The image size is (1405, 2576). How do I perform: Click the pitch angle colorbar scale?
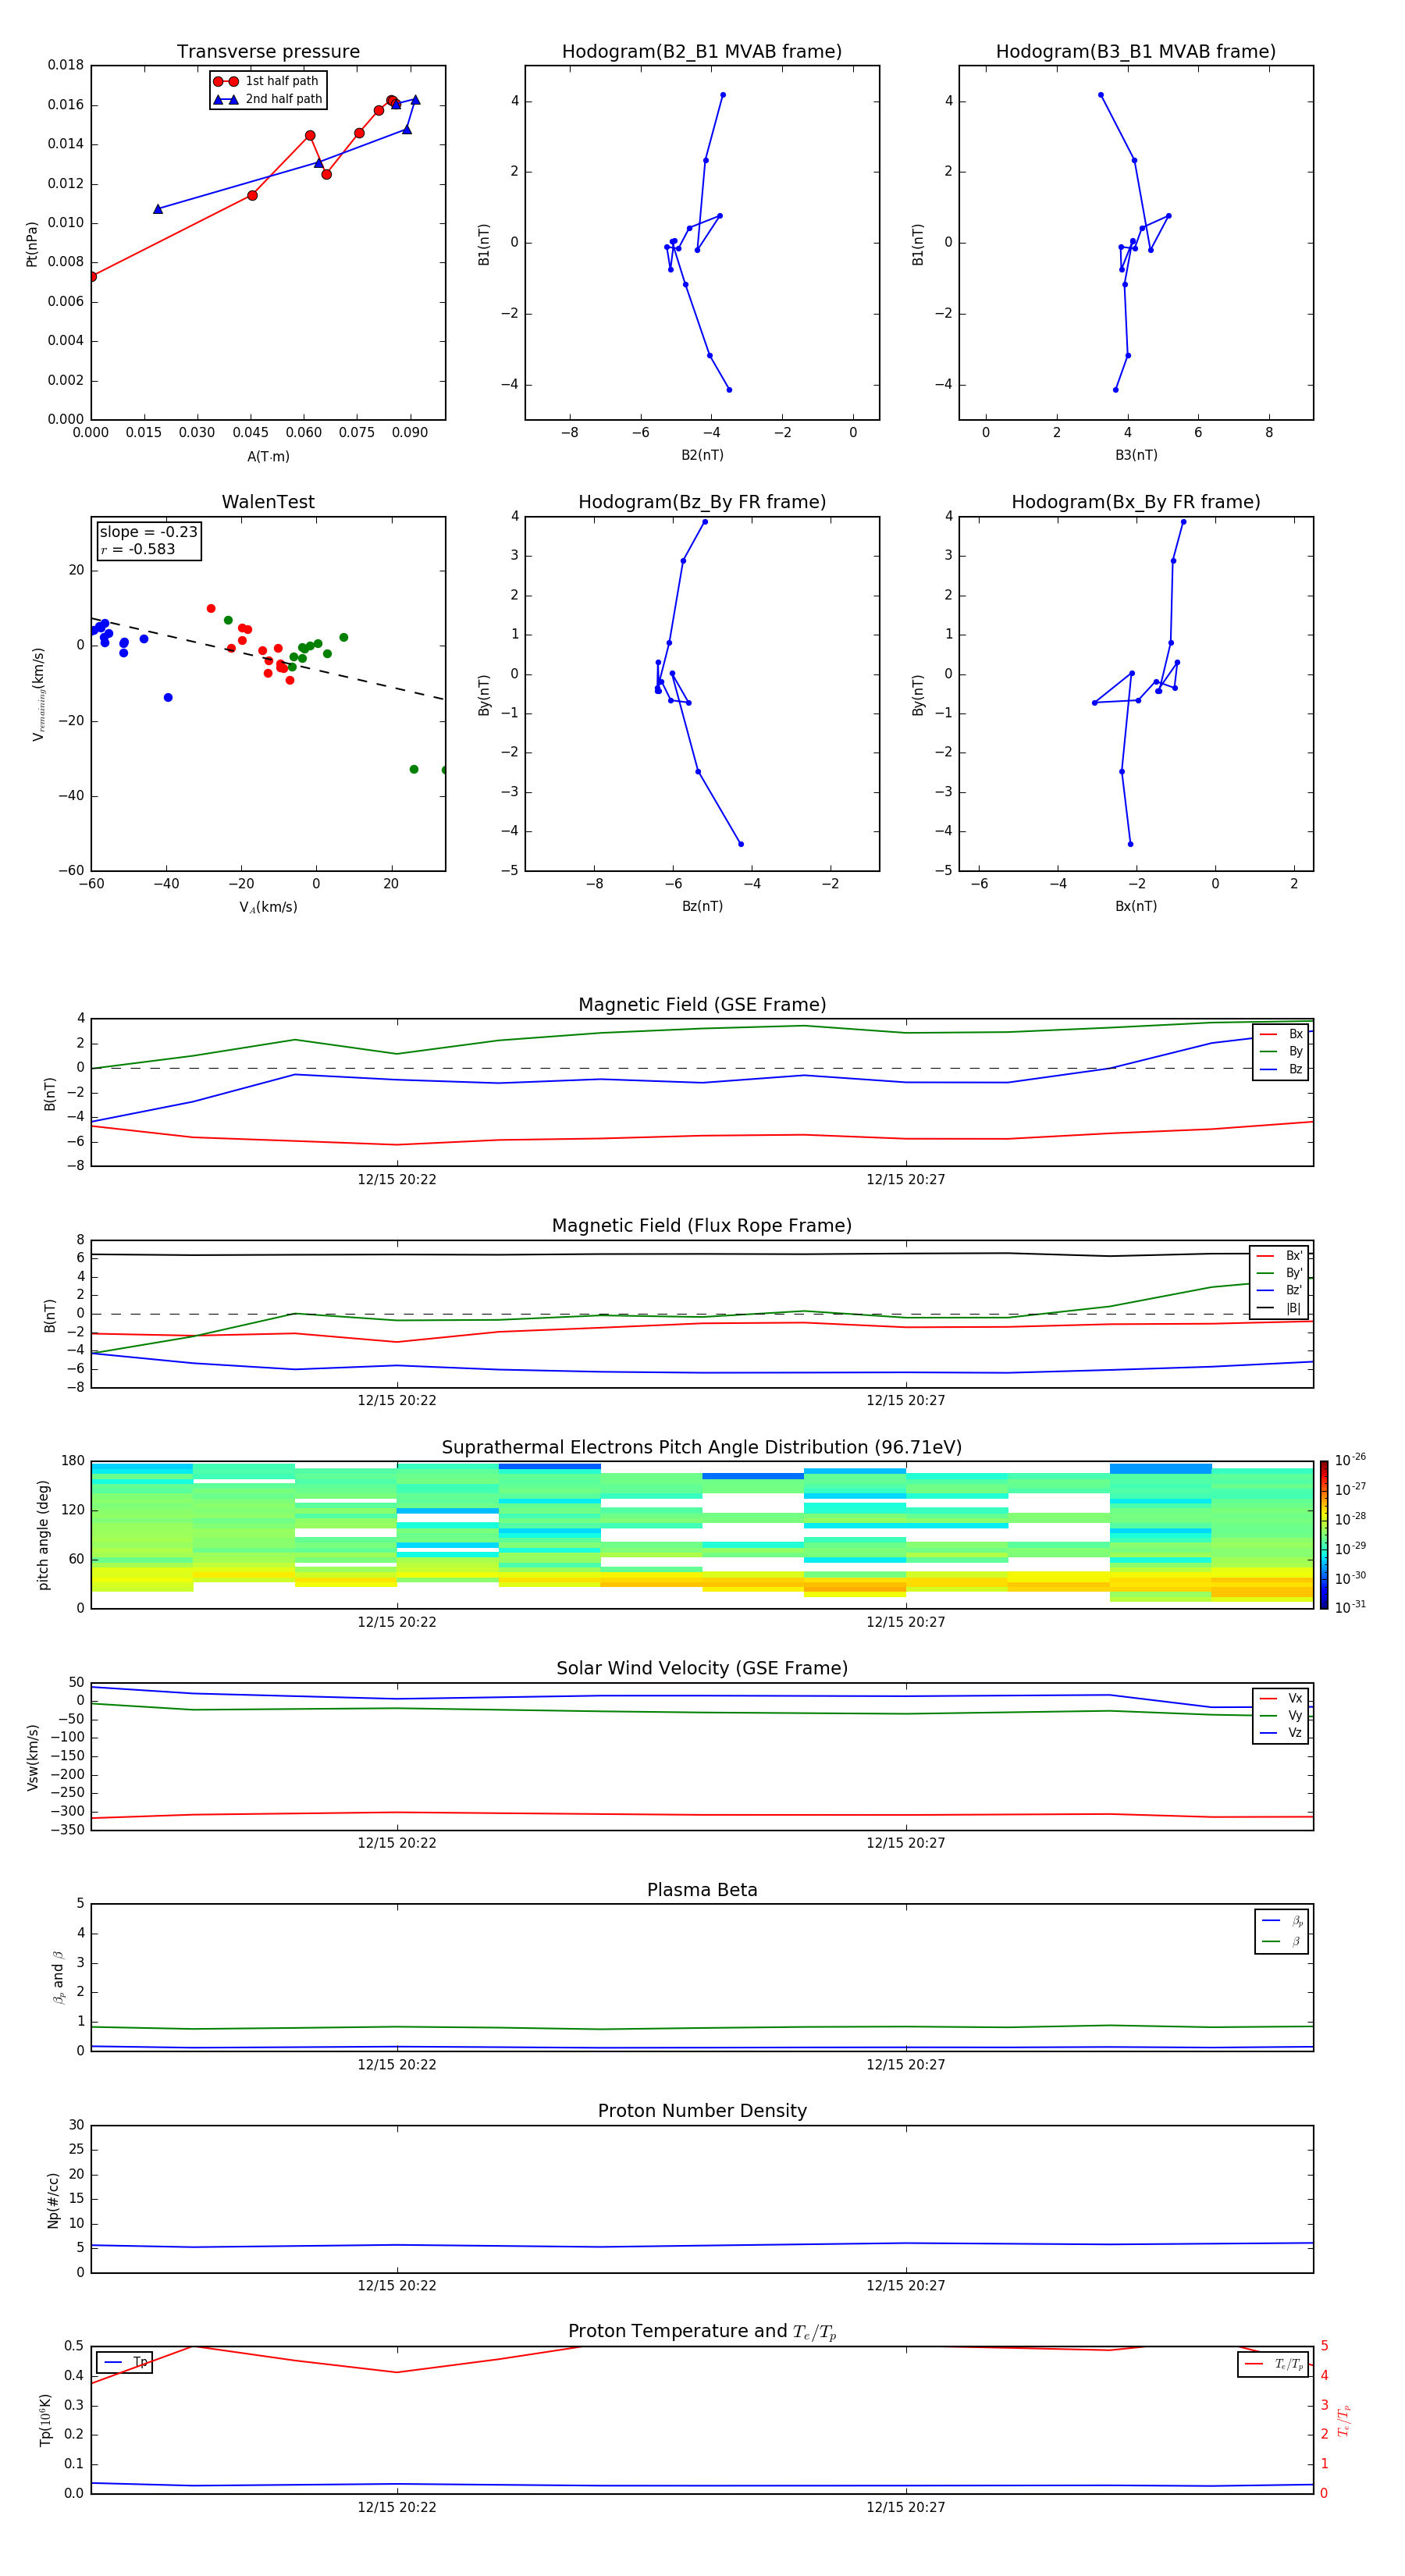tap(1324, 1535)
